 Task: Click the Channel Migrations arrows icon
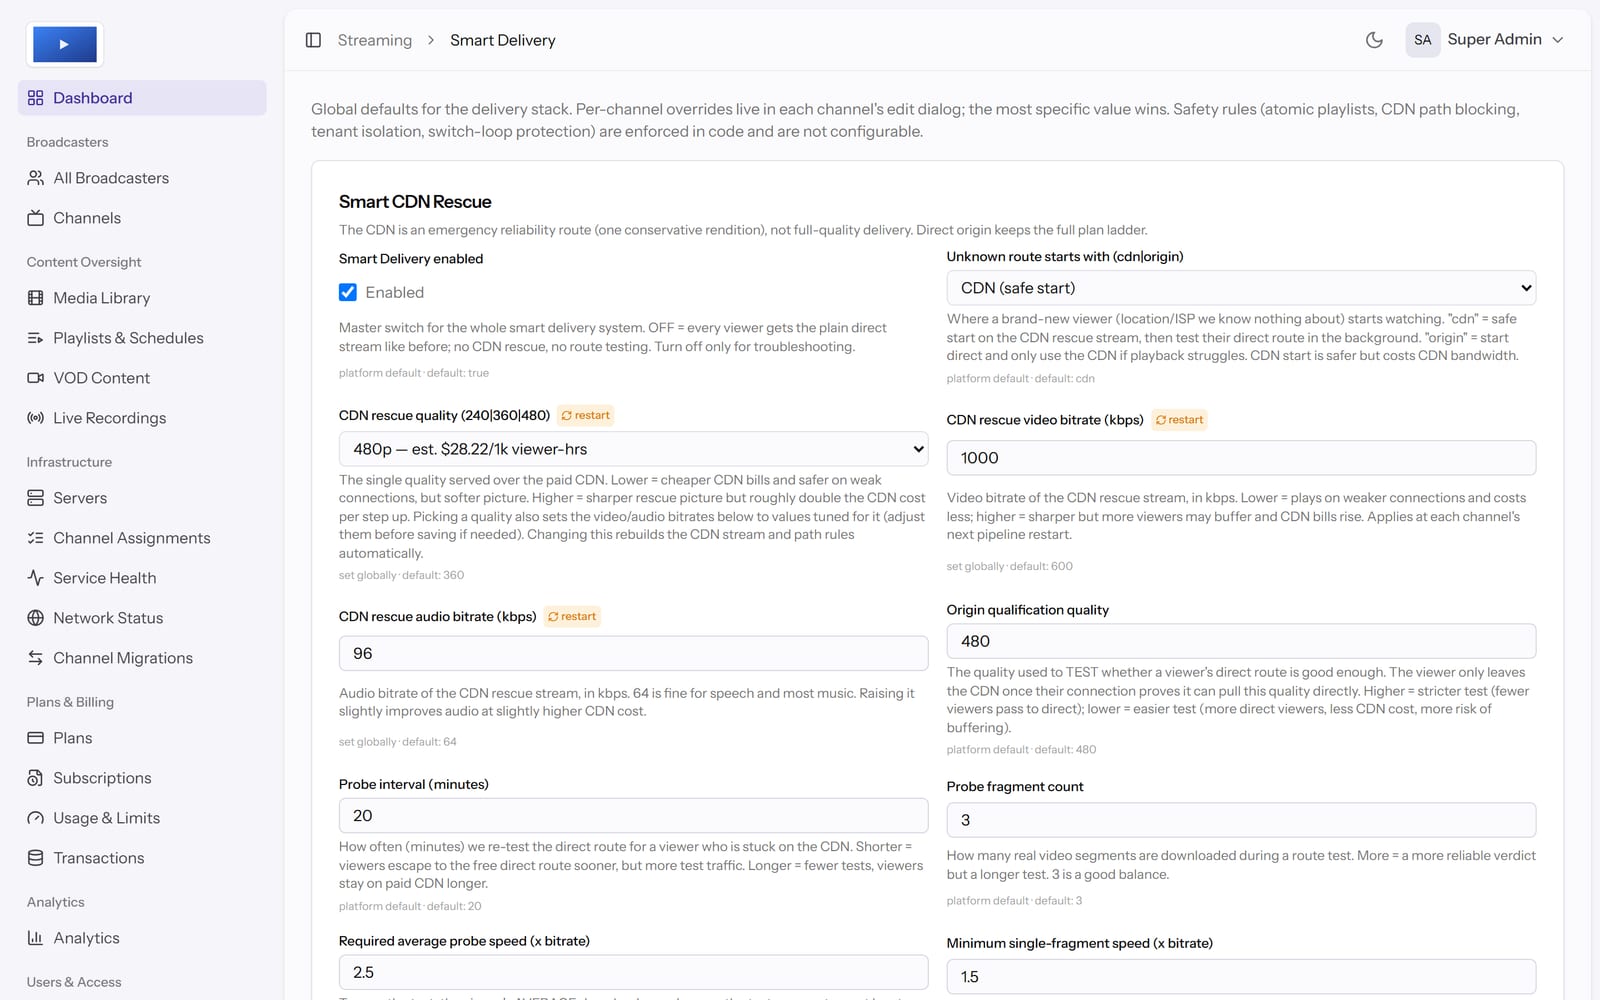pos(36,658)
